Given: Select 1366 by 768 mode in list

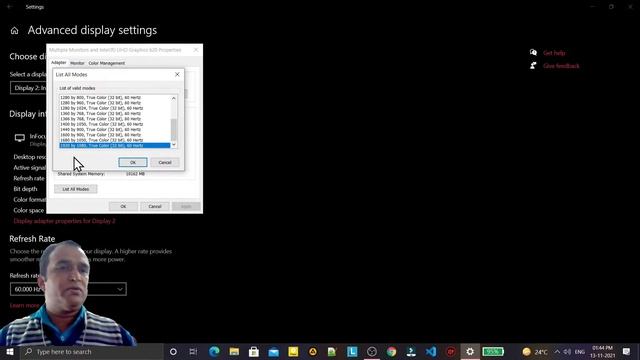Looking at the screenshot, I should pos(101,119).
